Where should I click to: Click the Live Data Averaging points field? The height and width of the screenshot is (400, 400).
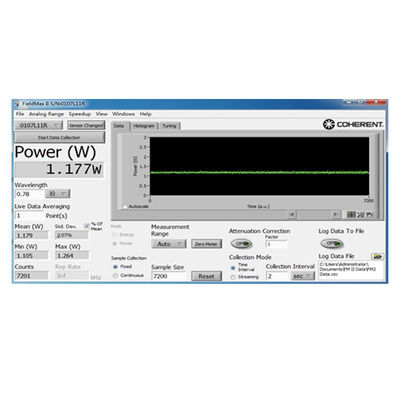tap(29, 216)
